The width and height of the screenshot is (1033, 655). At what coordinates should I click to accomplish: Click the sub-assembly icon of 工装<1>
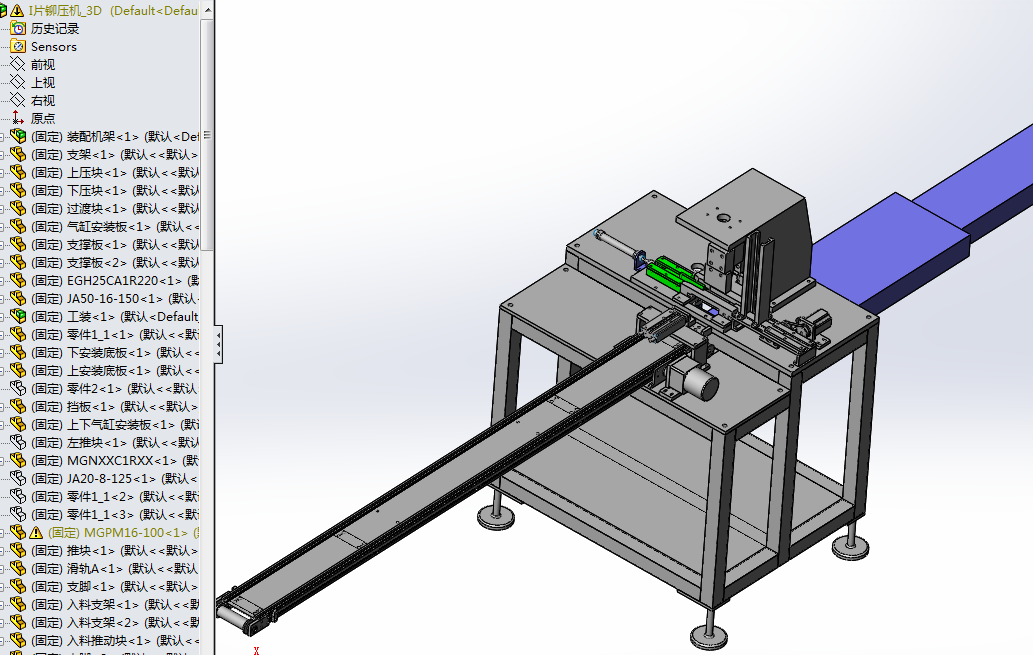18,316
